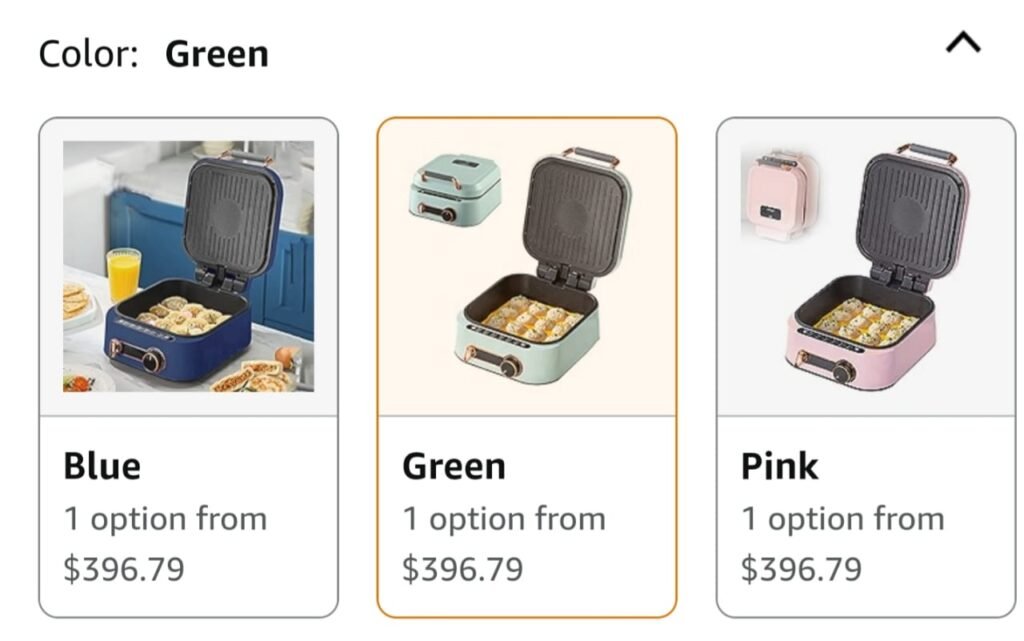Collapse the Color options section chevron
The width and height of the screenshot is (1024, 641).
[x=963, y=43]
